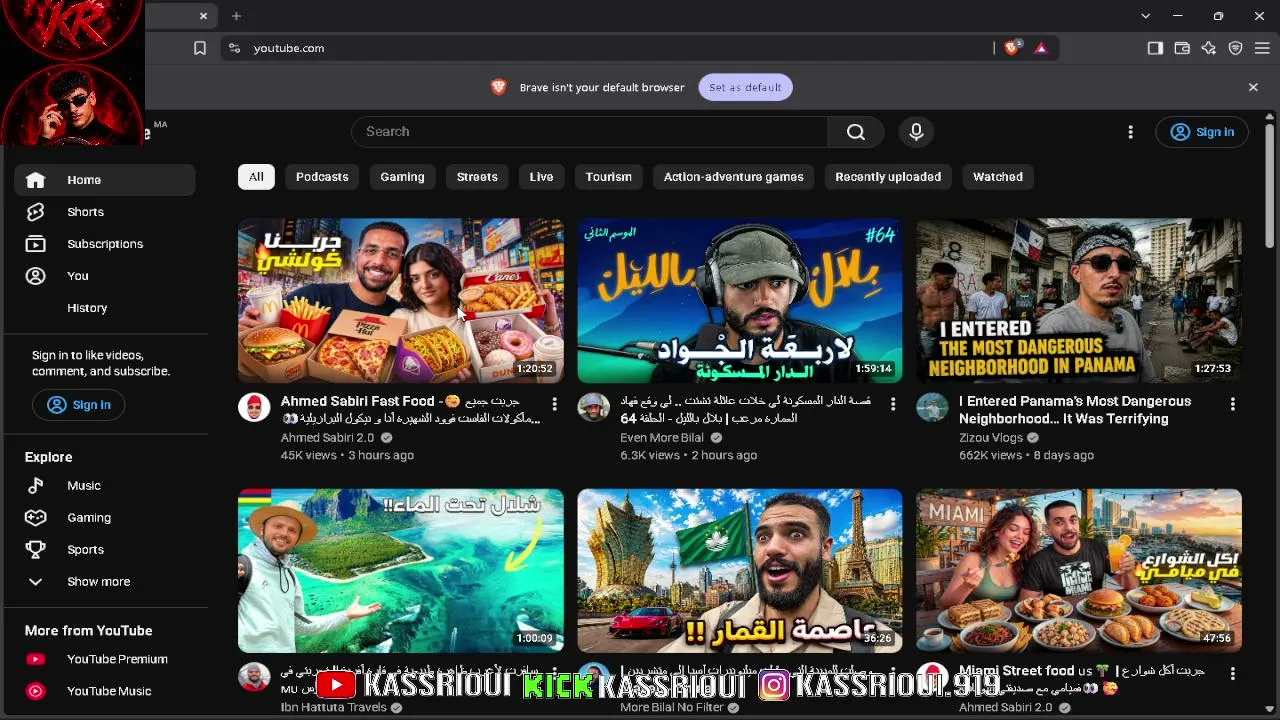
Task: Go to Home in the sidebar
Action: 104,180
